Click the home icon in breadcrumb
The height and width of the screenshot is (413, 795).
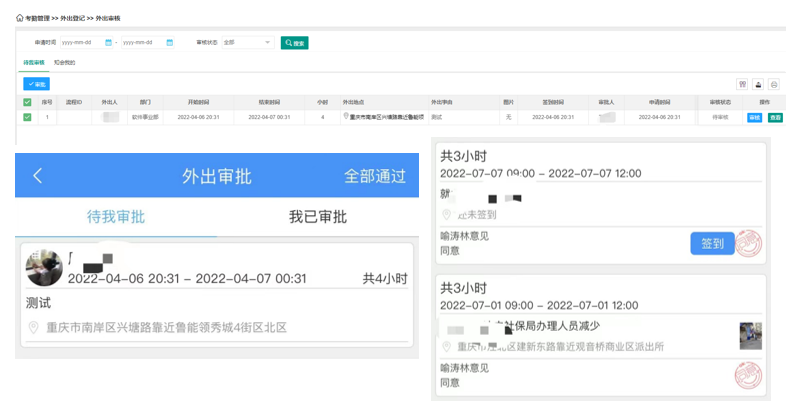click(x=21, y=19)
